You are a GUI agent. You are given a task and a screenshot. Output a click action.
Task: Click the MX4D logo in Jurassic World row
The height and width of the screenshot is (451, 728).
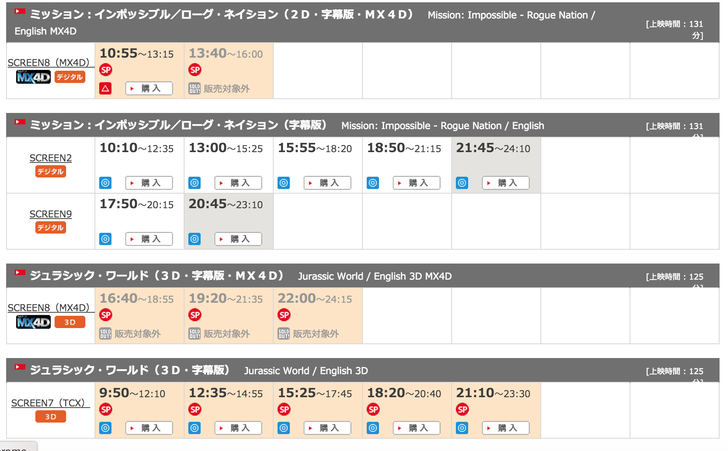coord(33,322)
